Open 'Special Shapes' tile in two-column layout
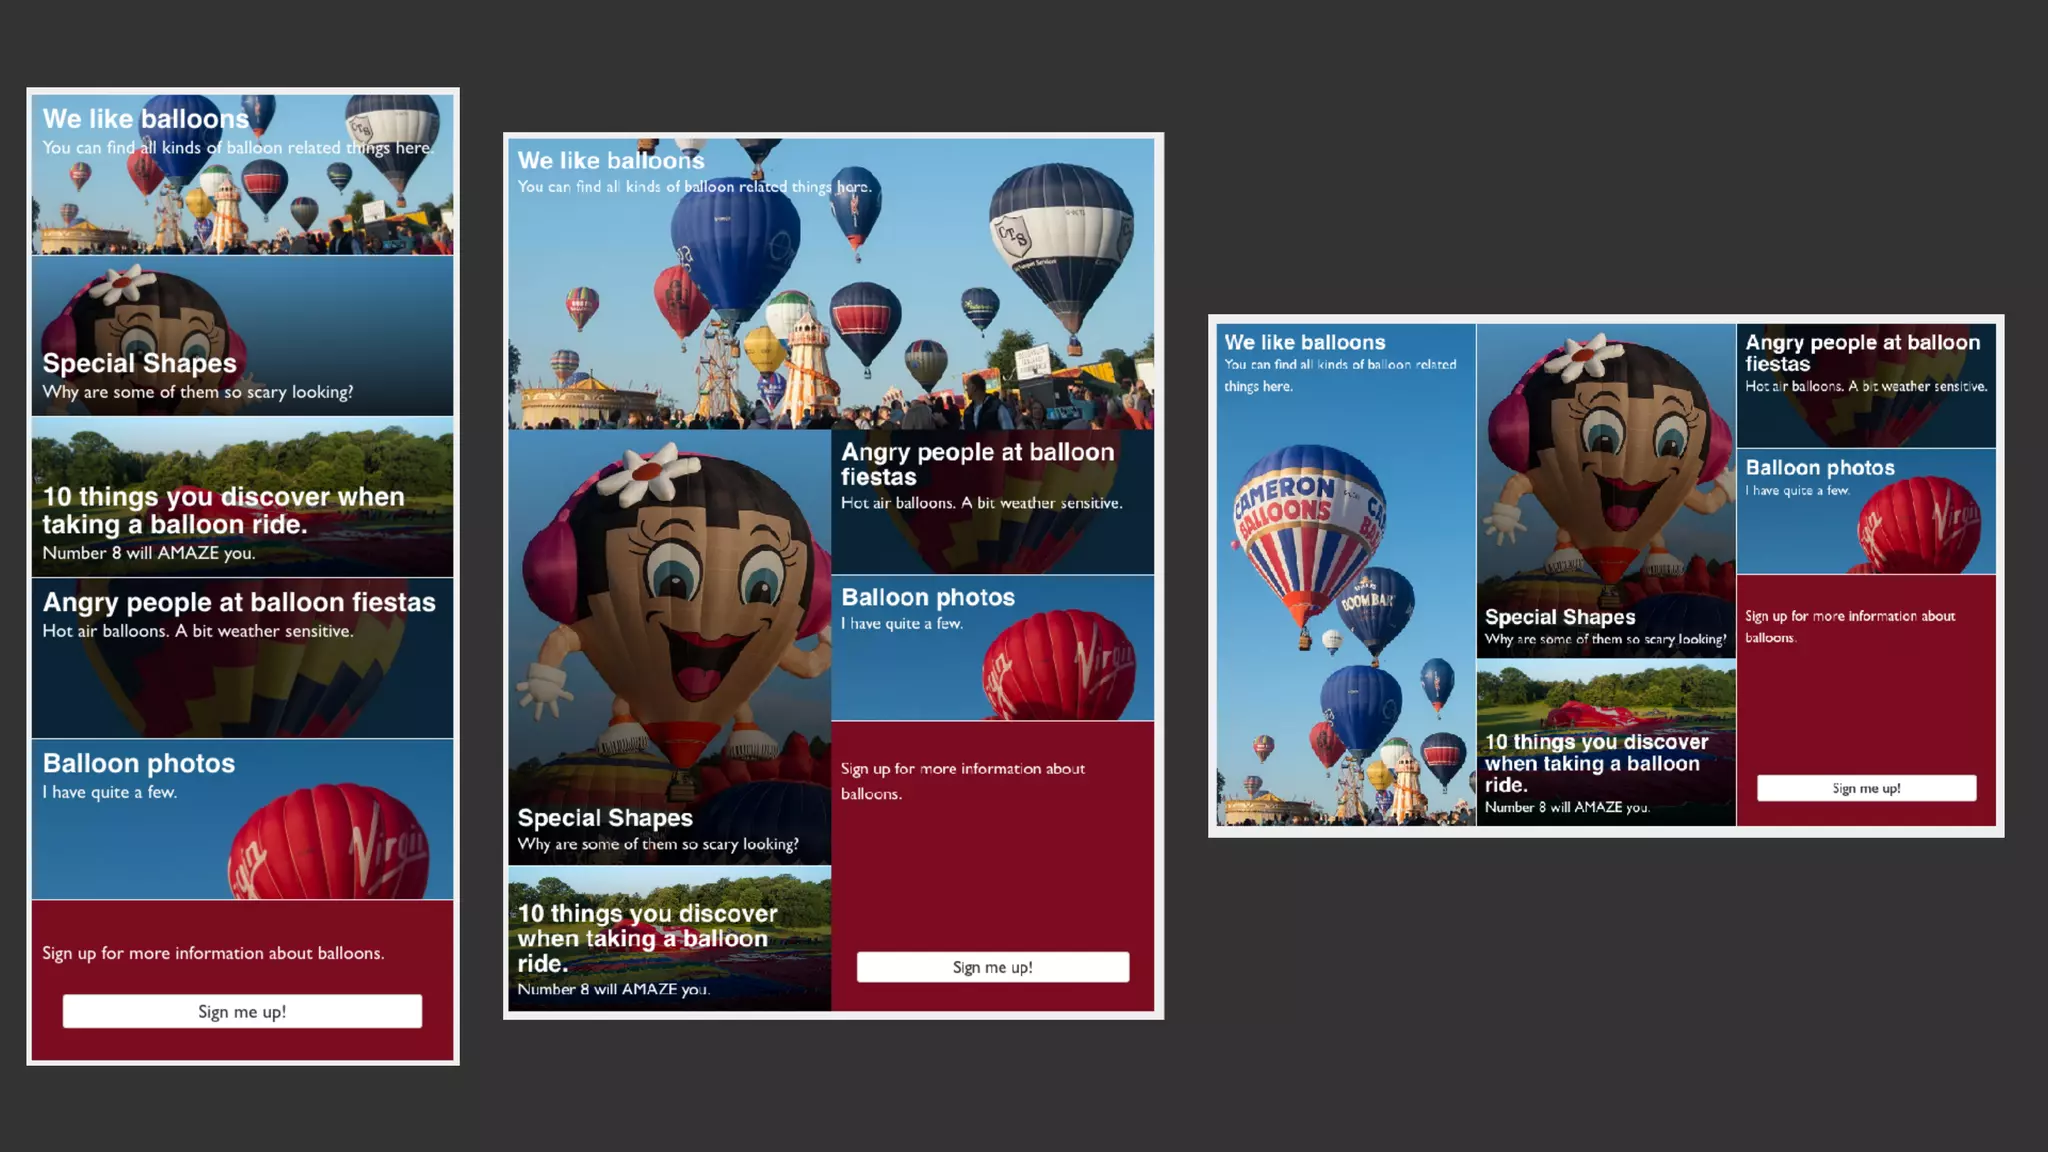Screen dimensions: 2048x1152 [605, 818]
